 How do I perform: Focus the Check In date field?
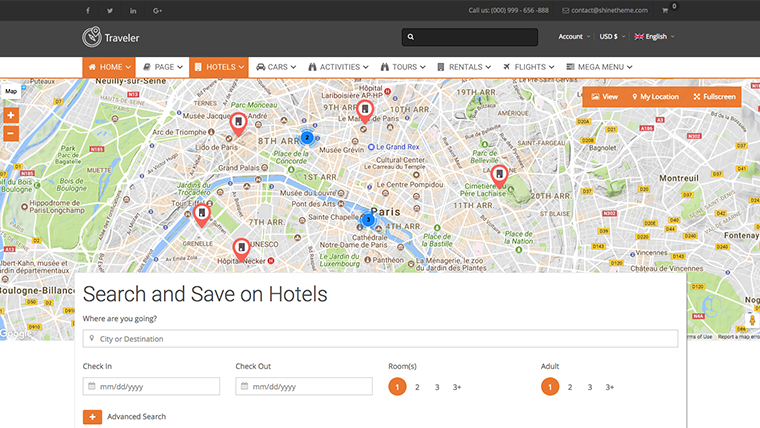(x=151, y=386)
